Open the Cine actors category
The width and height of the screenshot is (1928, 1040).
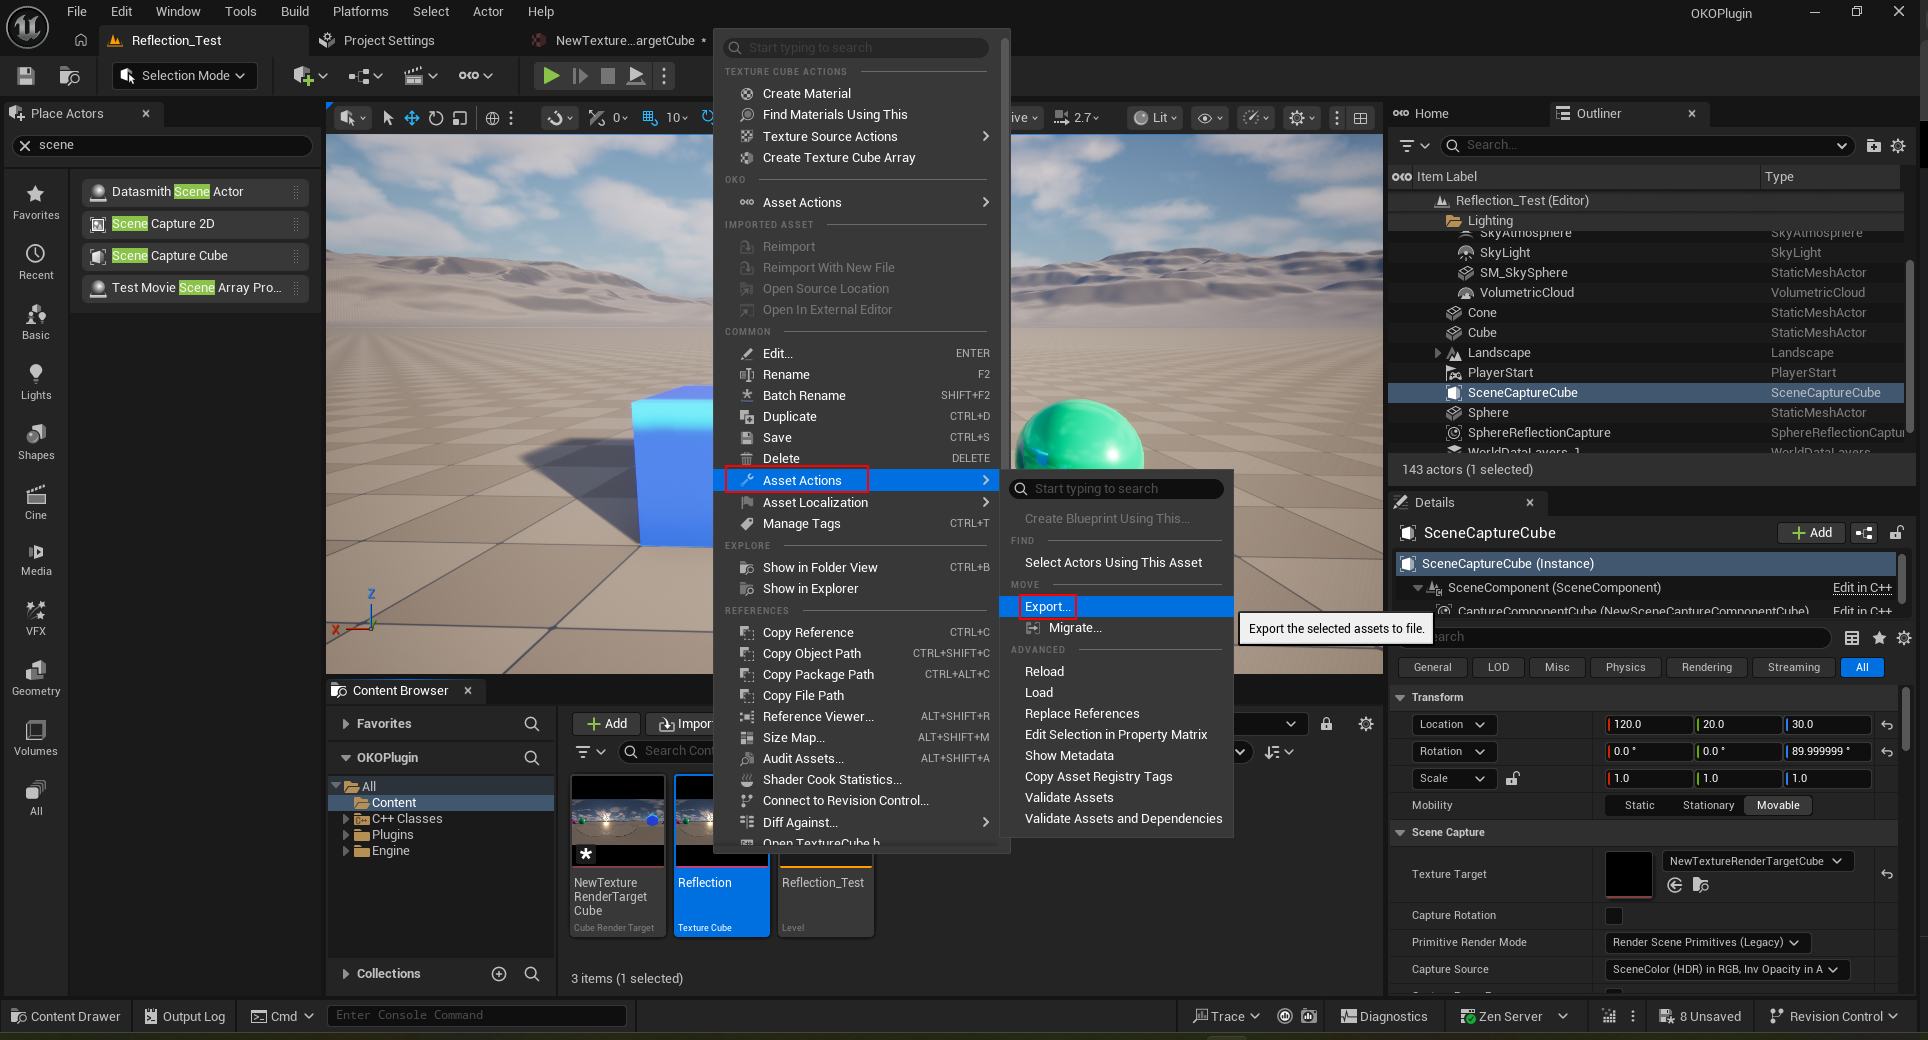point(36,502)
